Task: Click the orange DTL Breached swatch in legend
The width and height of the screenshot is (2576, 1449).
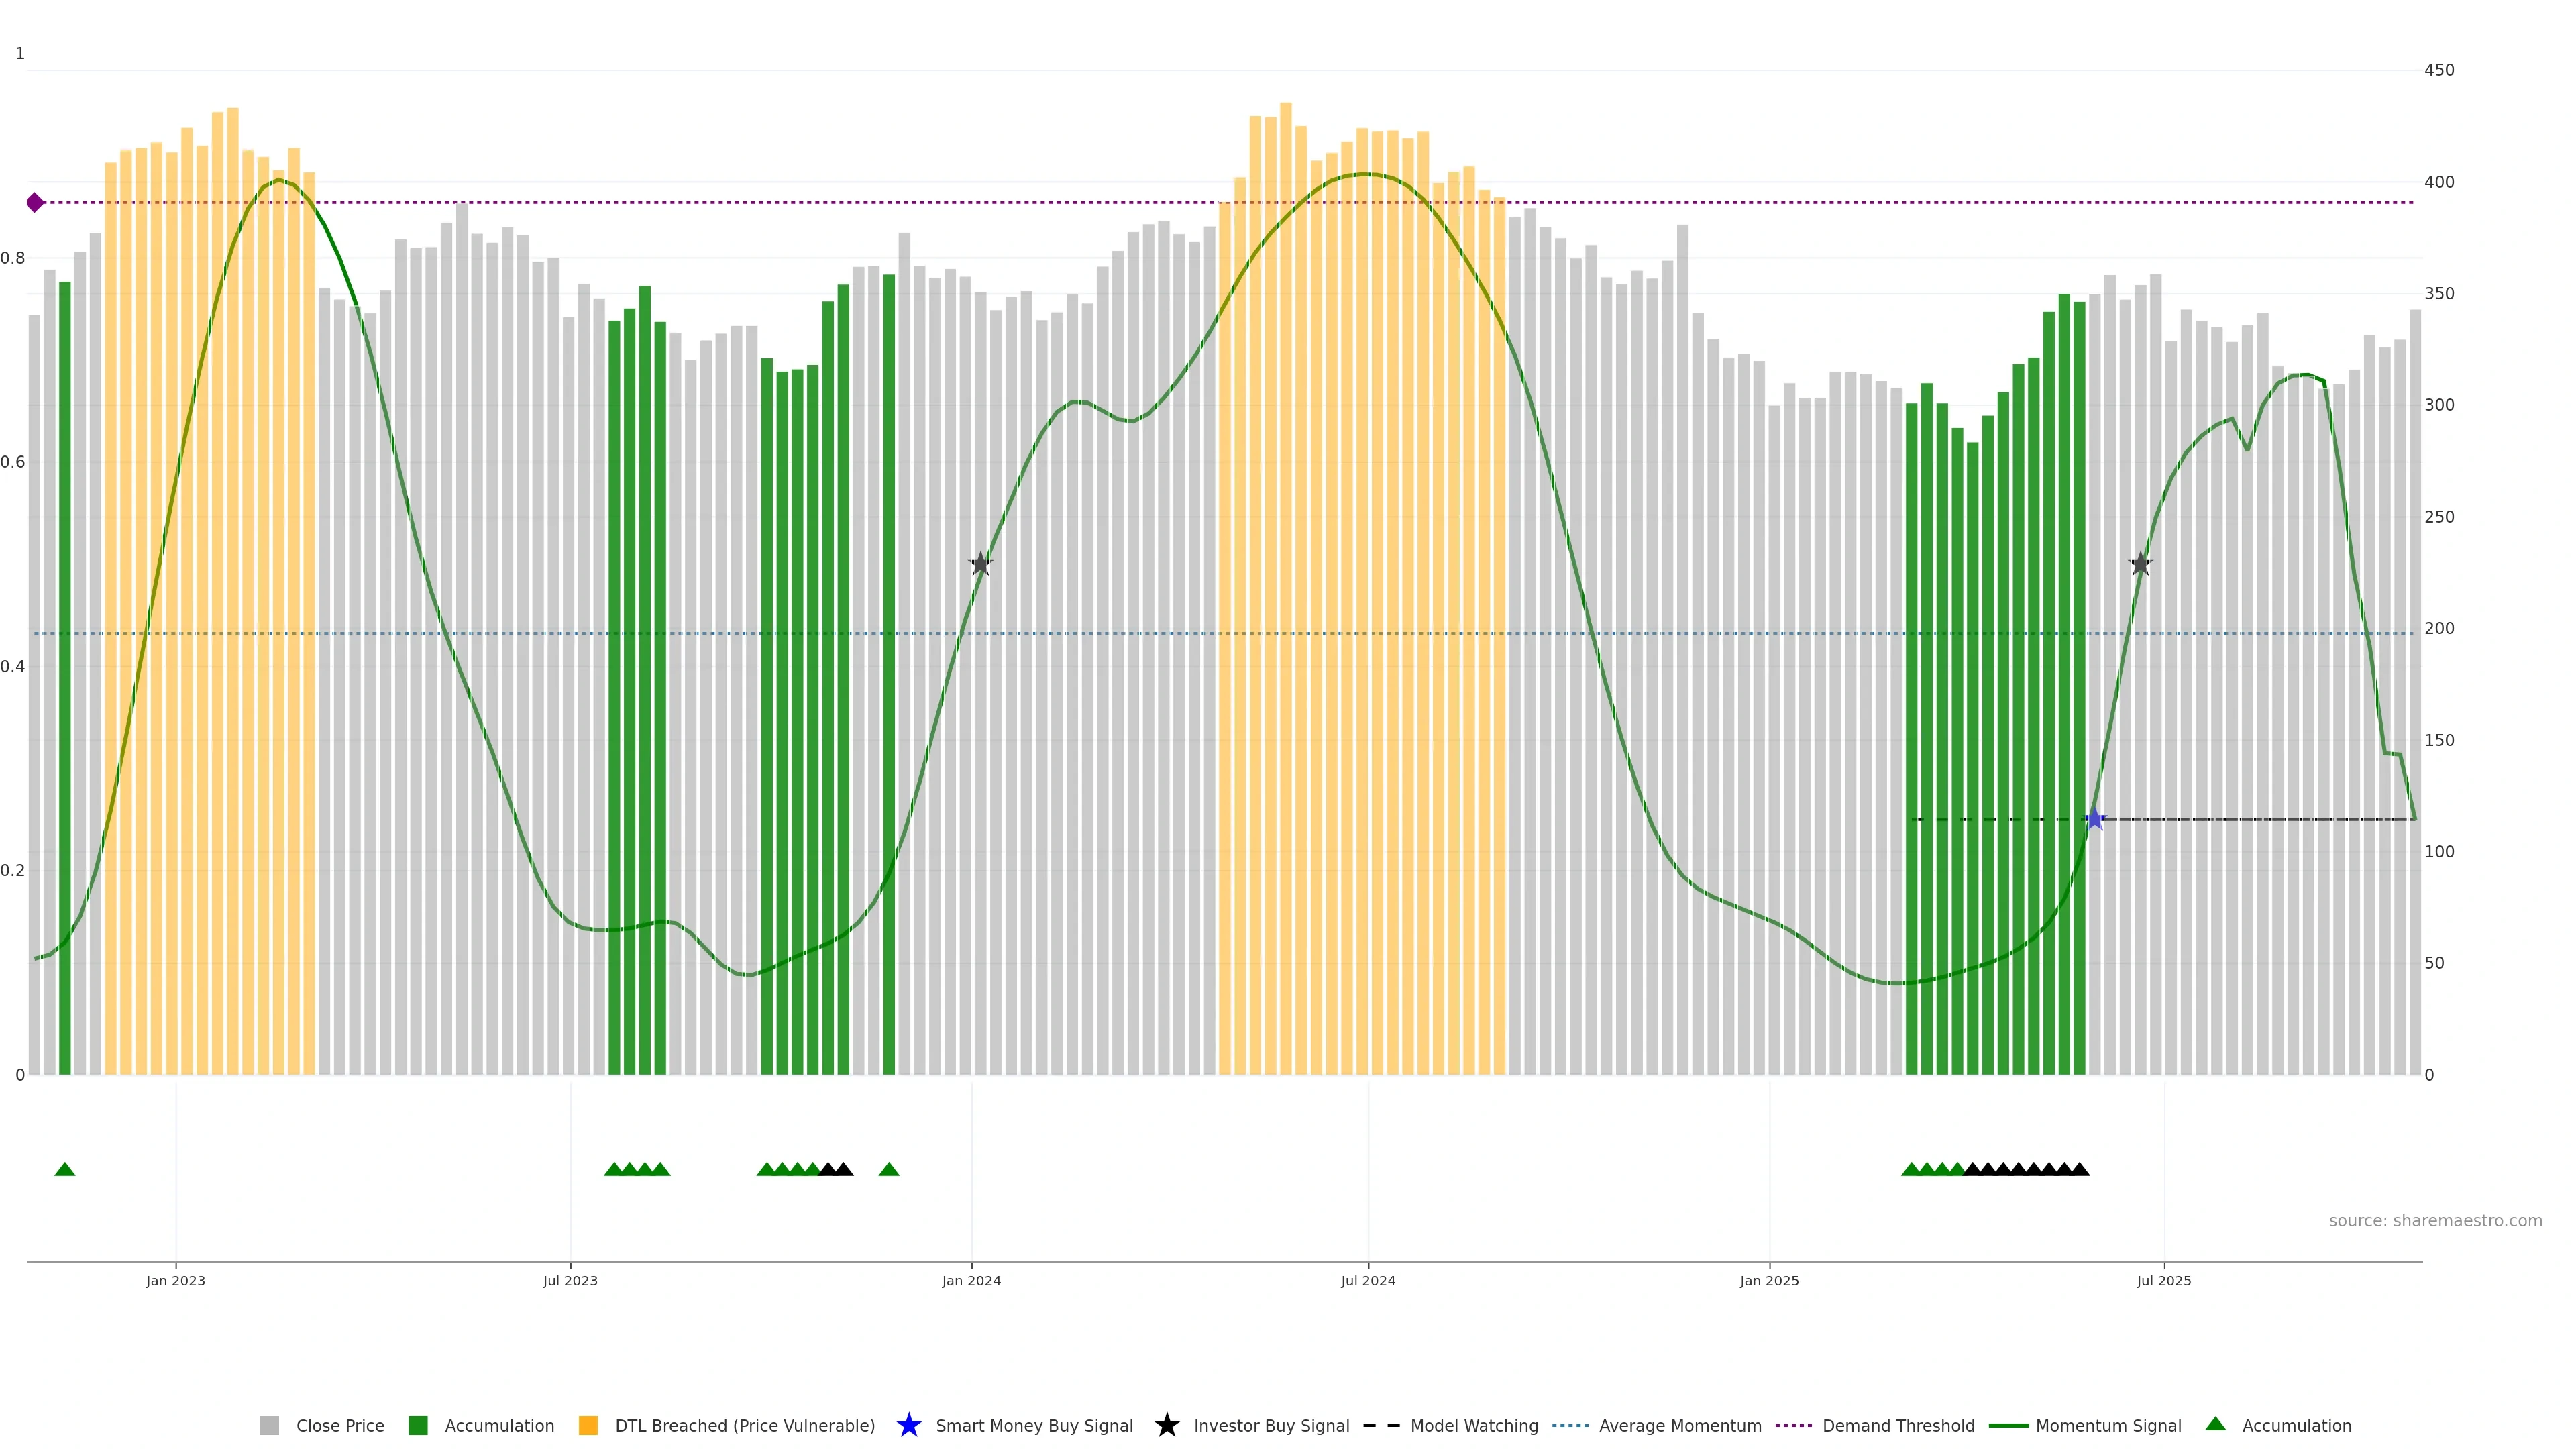Action: 588,1425
